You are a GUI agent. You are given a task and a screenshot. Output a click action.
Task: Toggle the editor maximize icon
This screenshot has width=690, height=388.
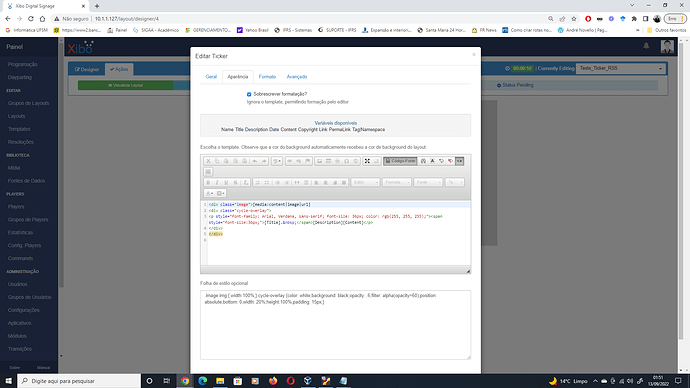(x=367, y=161)
